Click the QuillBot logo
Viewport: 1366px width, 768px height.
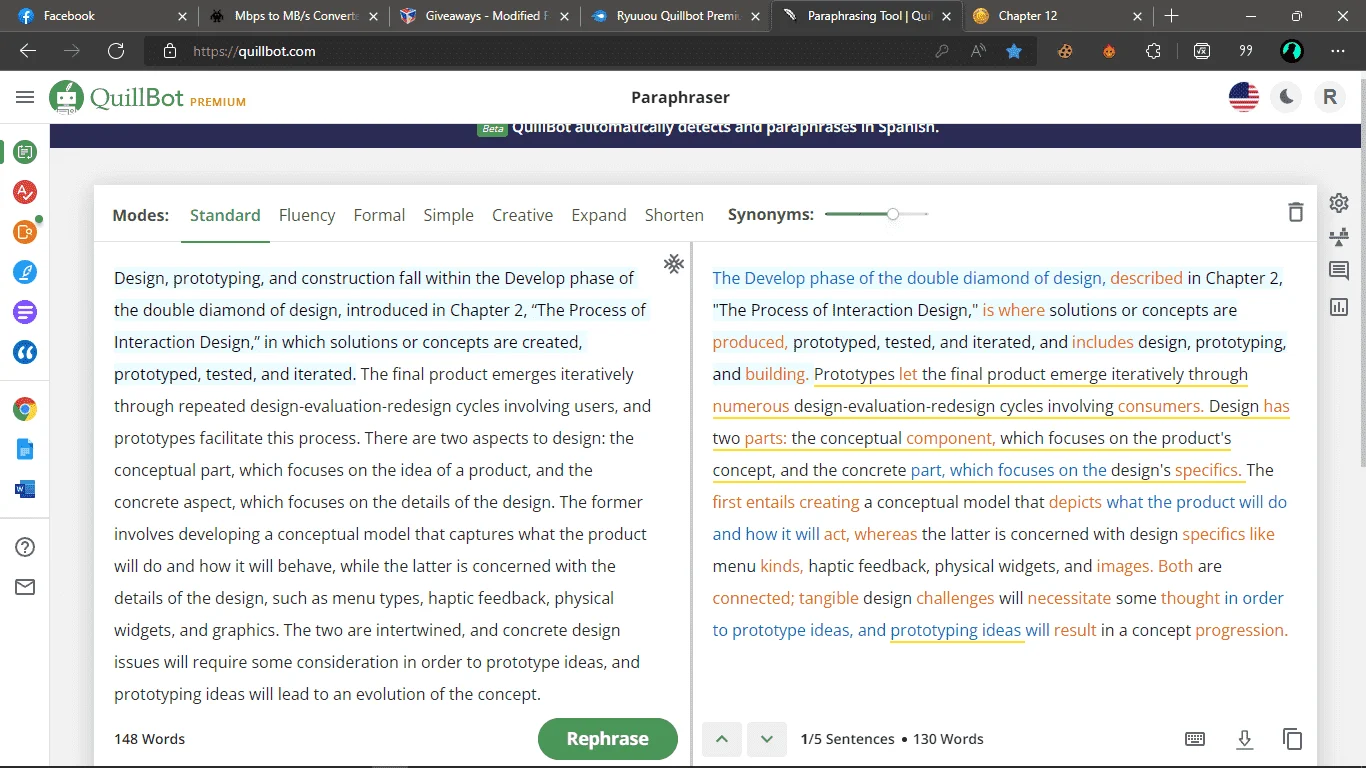tap(147, 97)
